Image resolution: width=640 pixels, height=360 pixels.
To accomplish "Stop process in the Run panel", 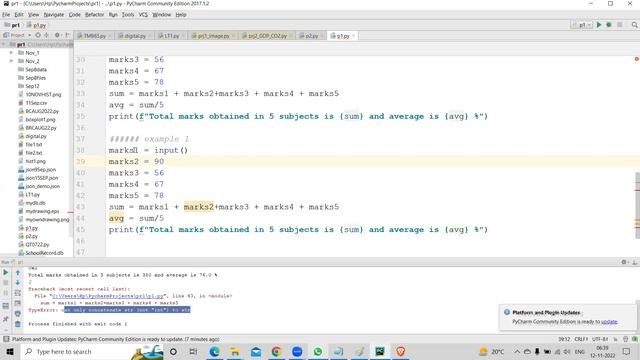I will [x=6, y=282].
